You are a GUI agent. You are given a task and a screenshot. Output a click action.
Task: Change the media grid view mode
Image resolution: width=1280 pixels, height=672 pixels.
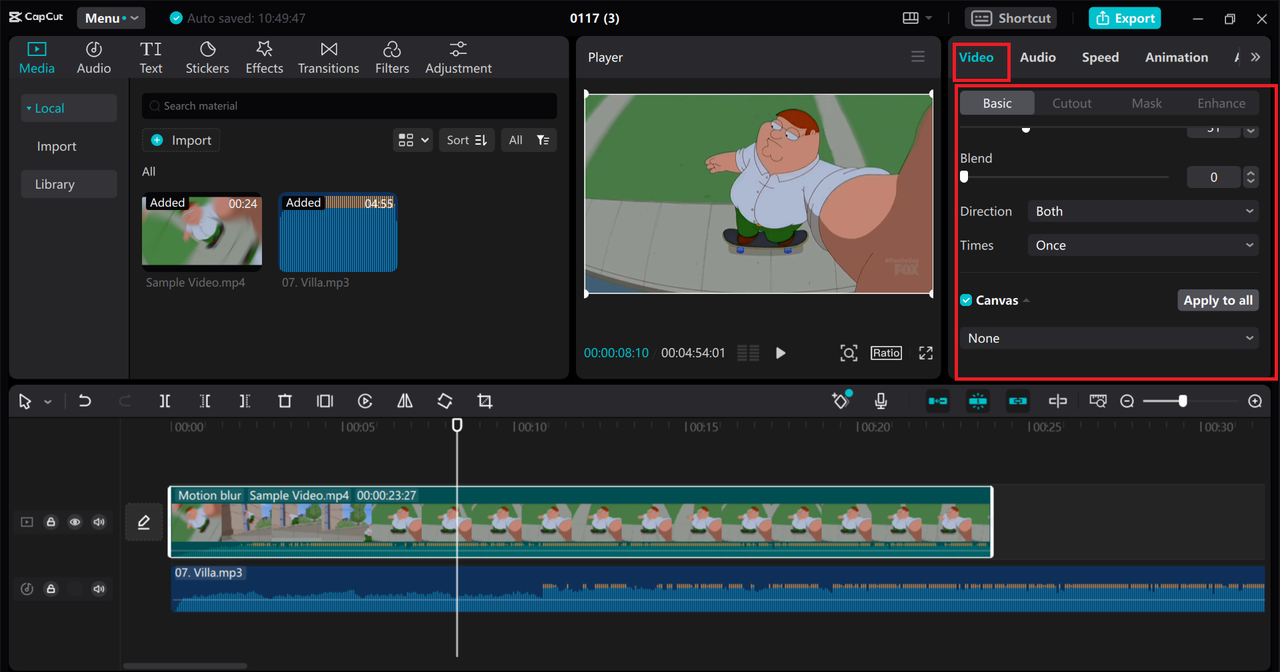click(413, 140)
